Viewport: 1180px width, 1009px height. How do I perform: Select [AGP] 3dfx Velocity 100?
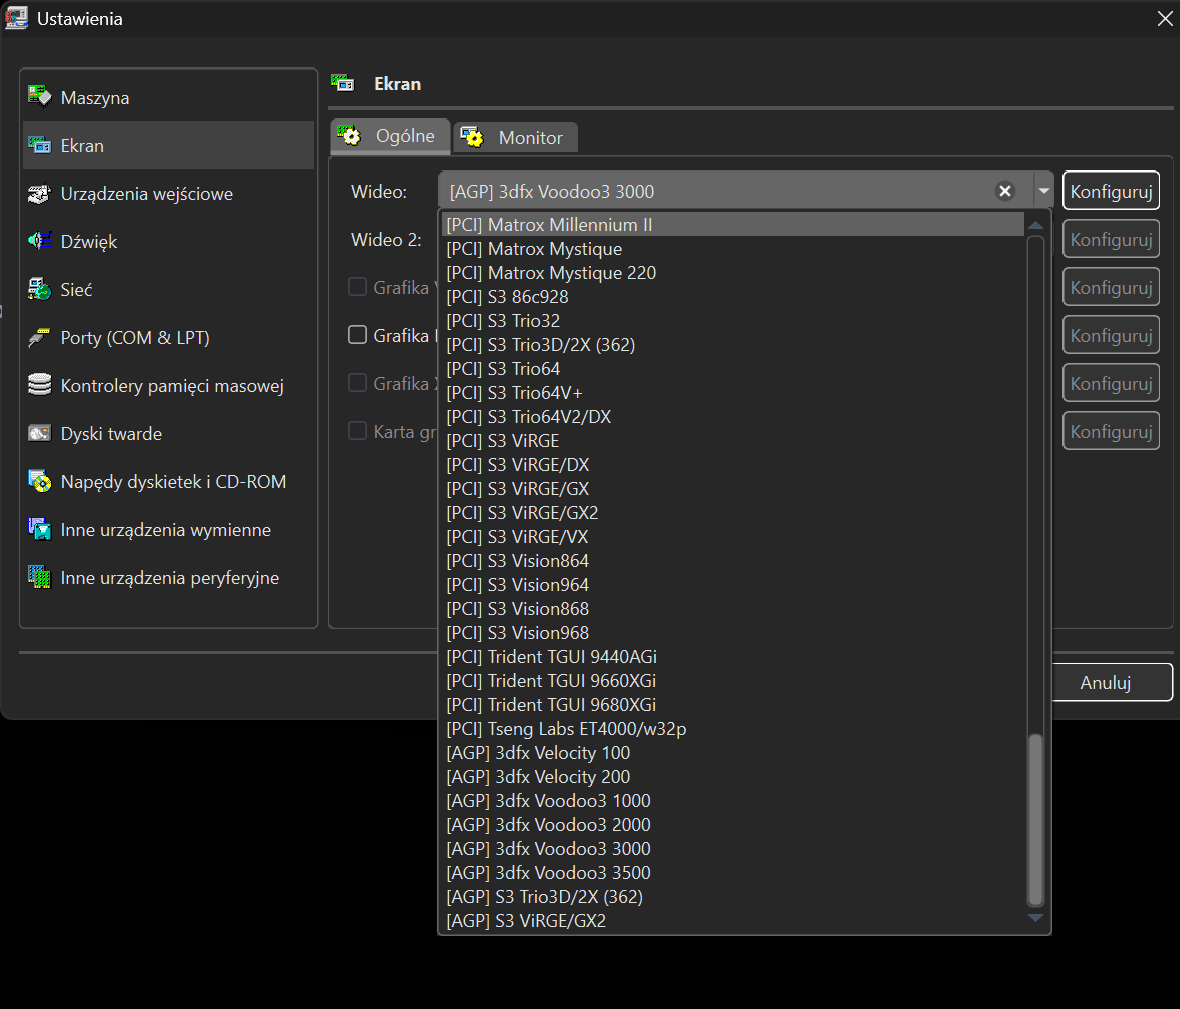click(732, 752)
